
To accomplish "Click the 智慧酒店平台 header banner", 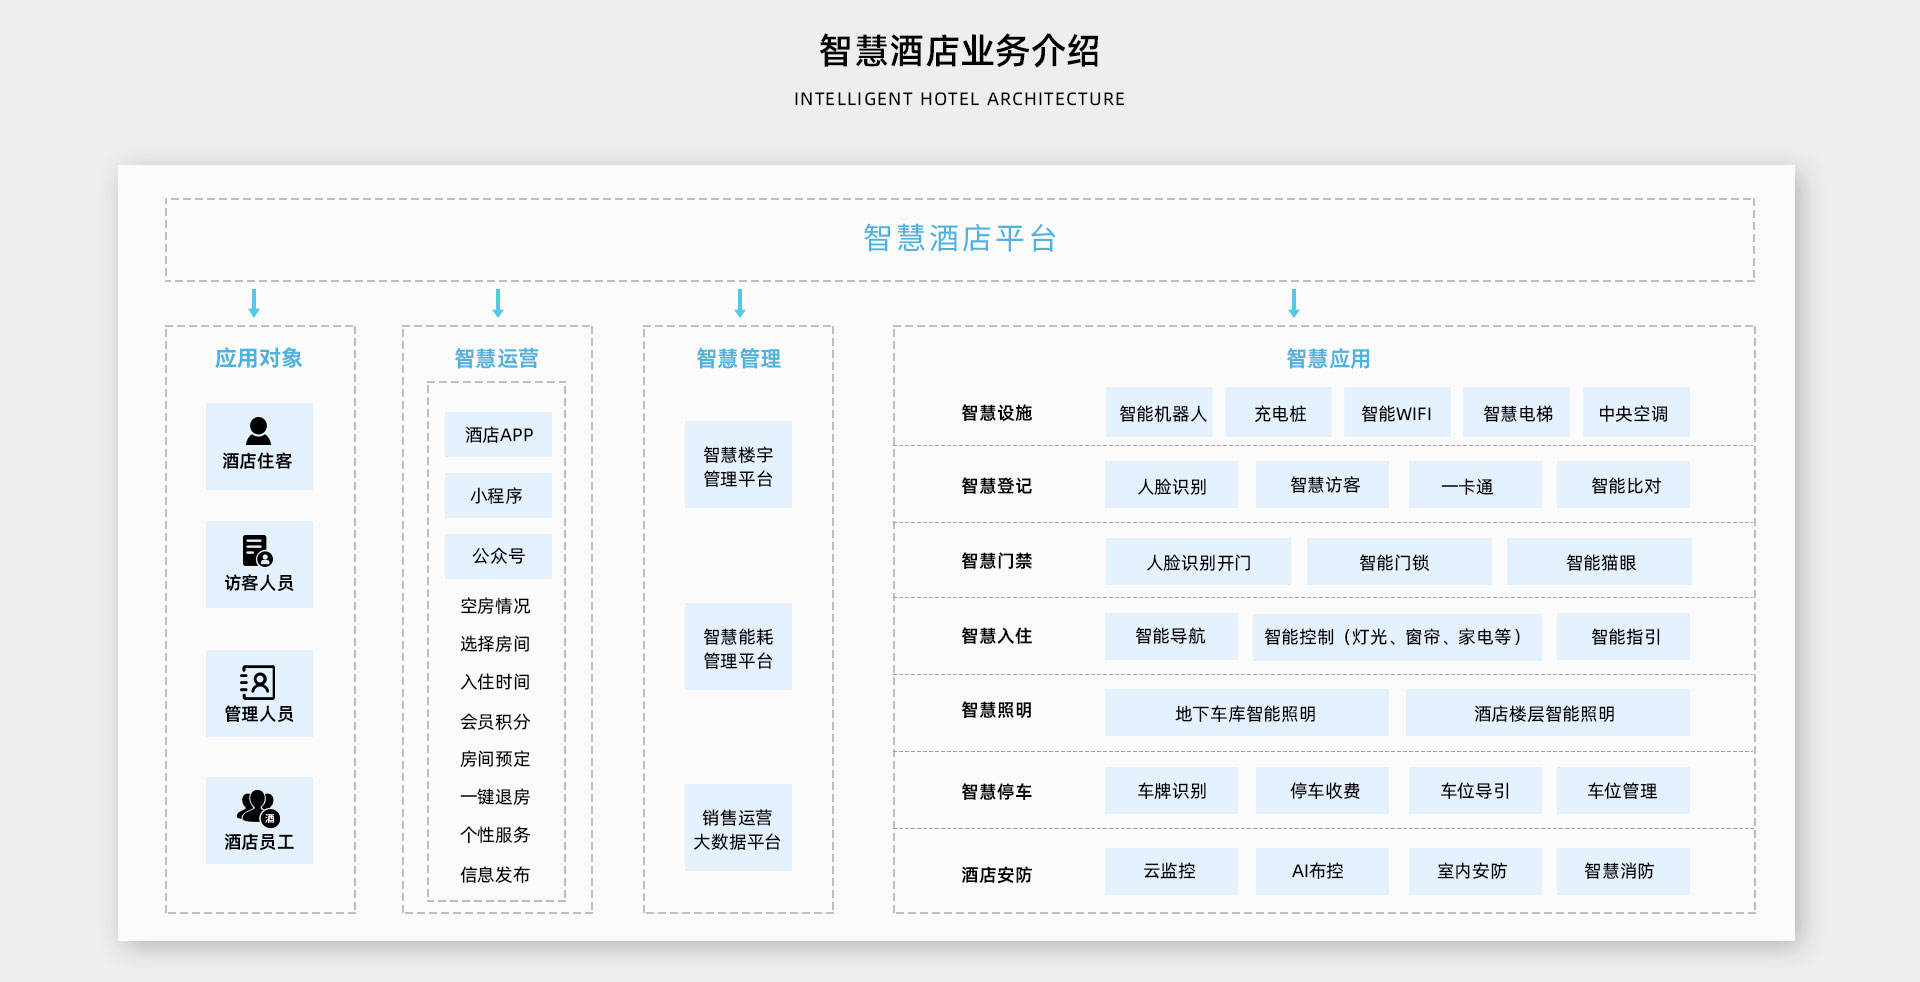I will [959, 239].
